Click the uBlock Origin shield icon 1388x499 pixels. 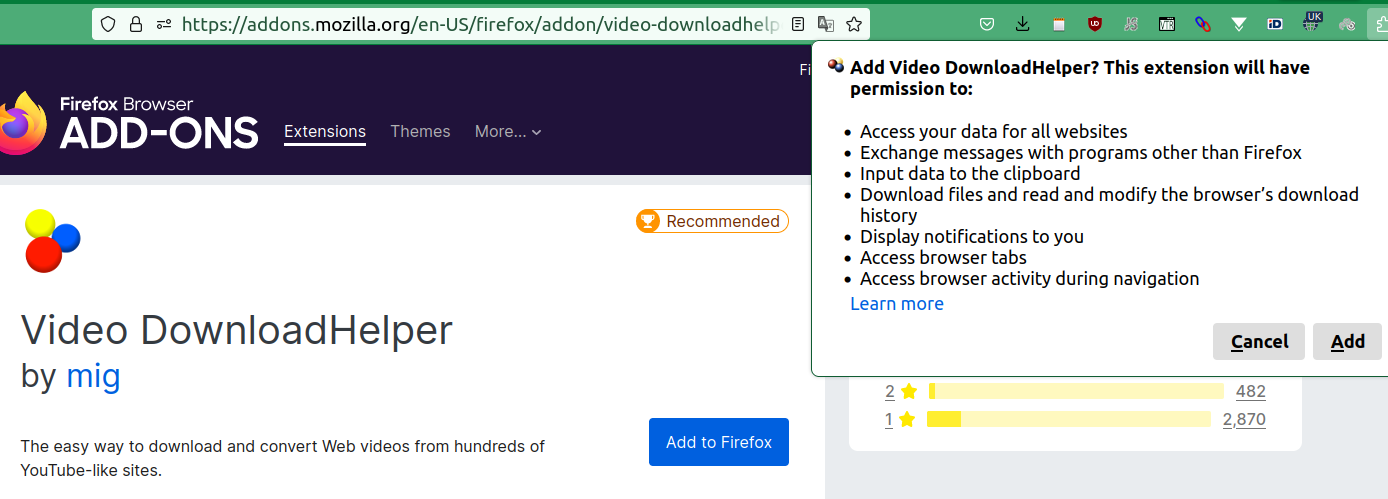1095,24
